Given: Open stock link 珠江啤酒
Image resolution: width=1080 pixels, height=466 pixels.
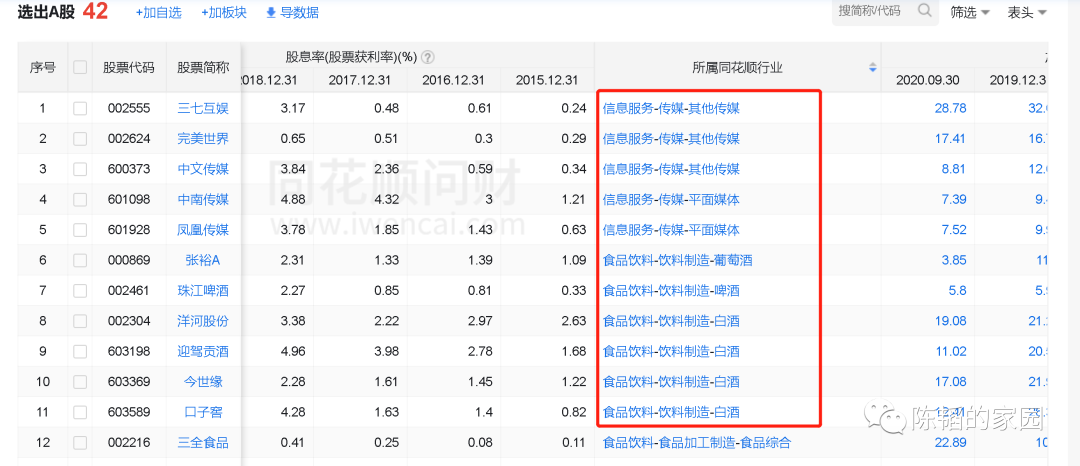Looking at the screenshot, I should pyautogui.click(x=202, y=290).
